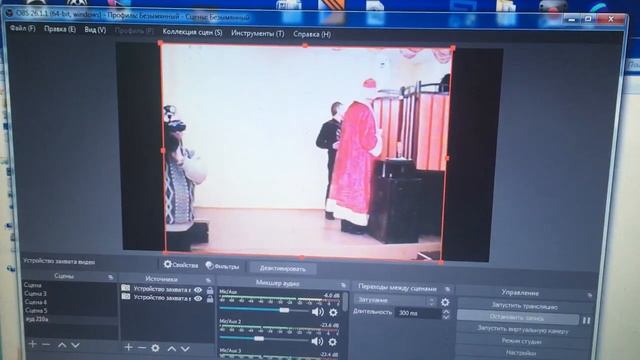The image size is (640, 360).
Task: Open the Фильтры source filters button
Action: (222, 266)
